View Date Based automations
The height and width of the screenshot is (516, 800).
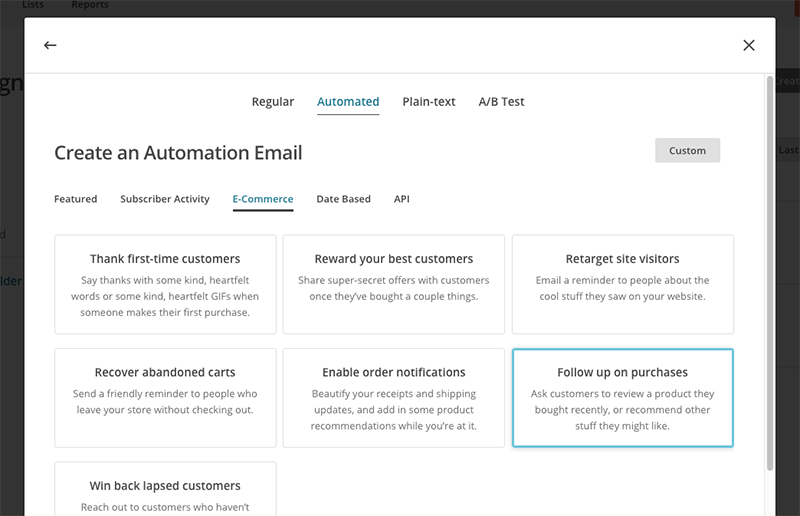pos(343,199)
